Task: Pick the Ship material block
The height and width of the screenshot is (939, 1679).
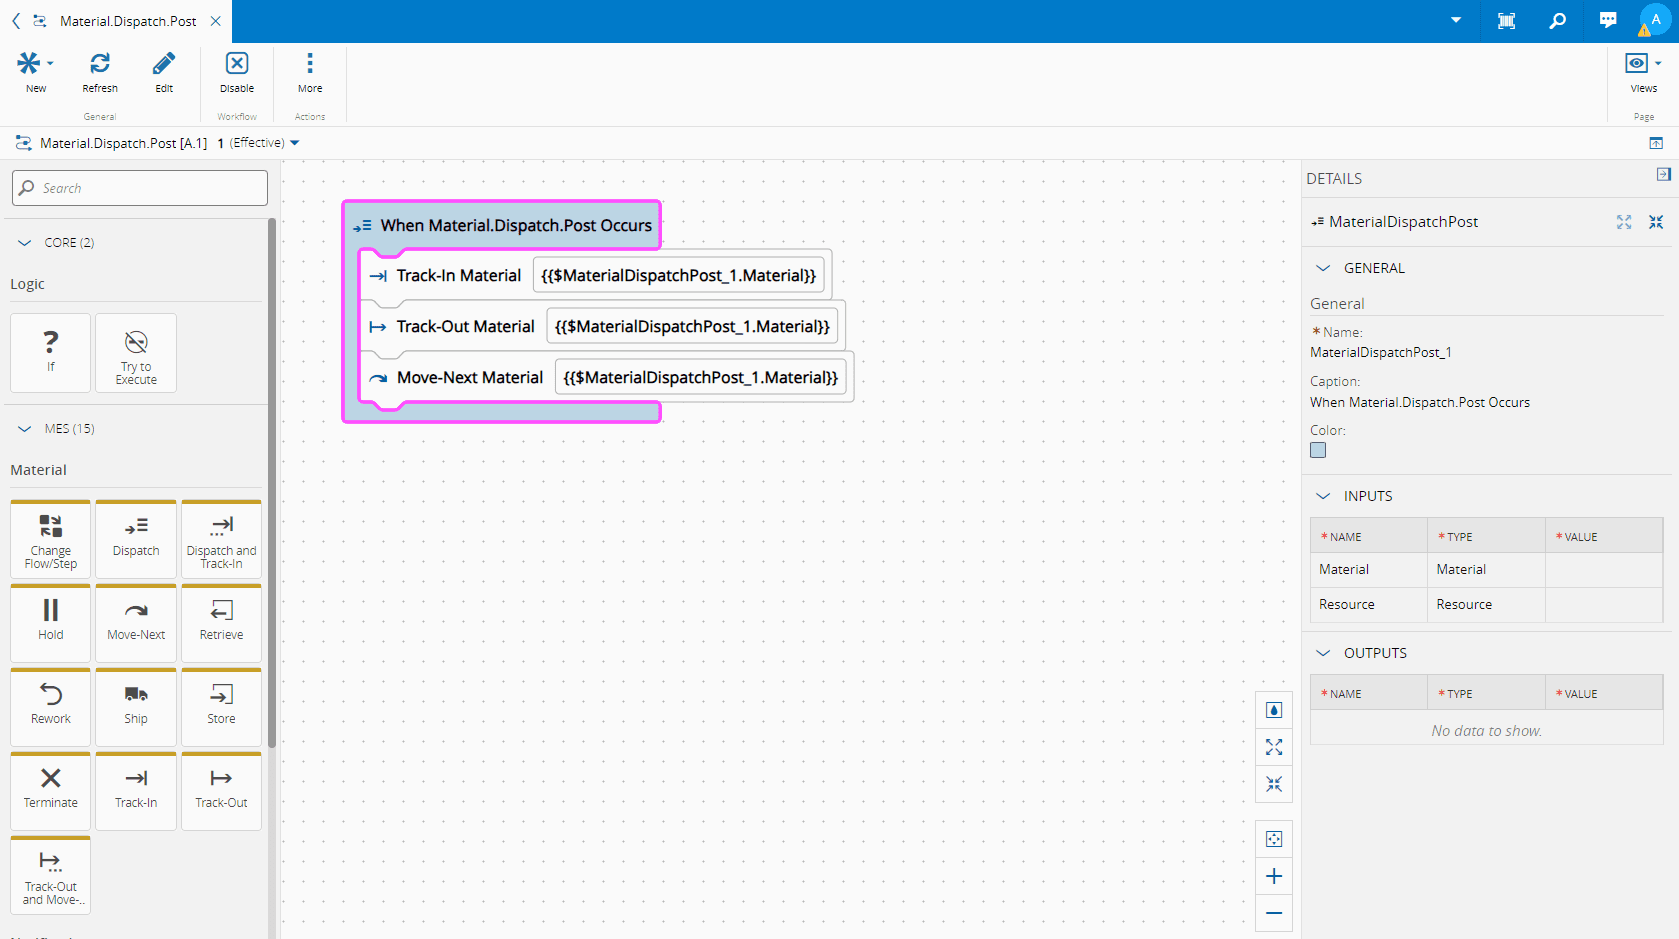Action: 136,705
